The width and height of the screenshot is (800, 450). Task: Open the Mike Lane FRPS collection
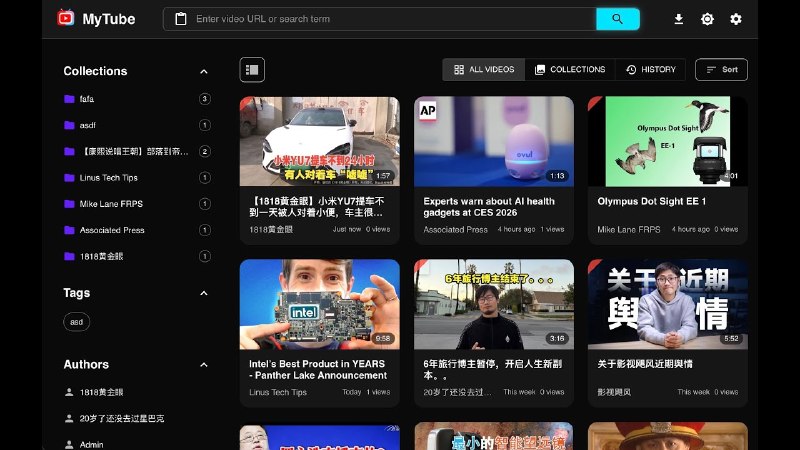point(137,204)
